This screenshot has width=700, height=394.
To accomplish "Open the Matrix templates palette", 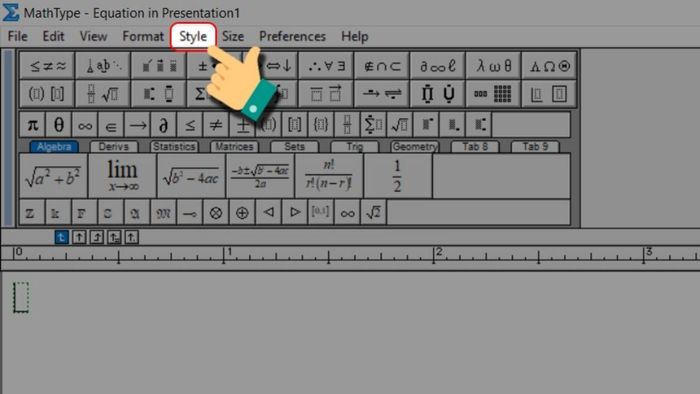I will 493,94.
